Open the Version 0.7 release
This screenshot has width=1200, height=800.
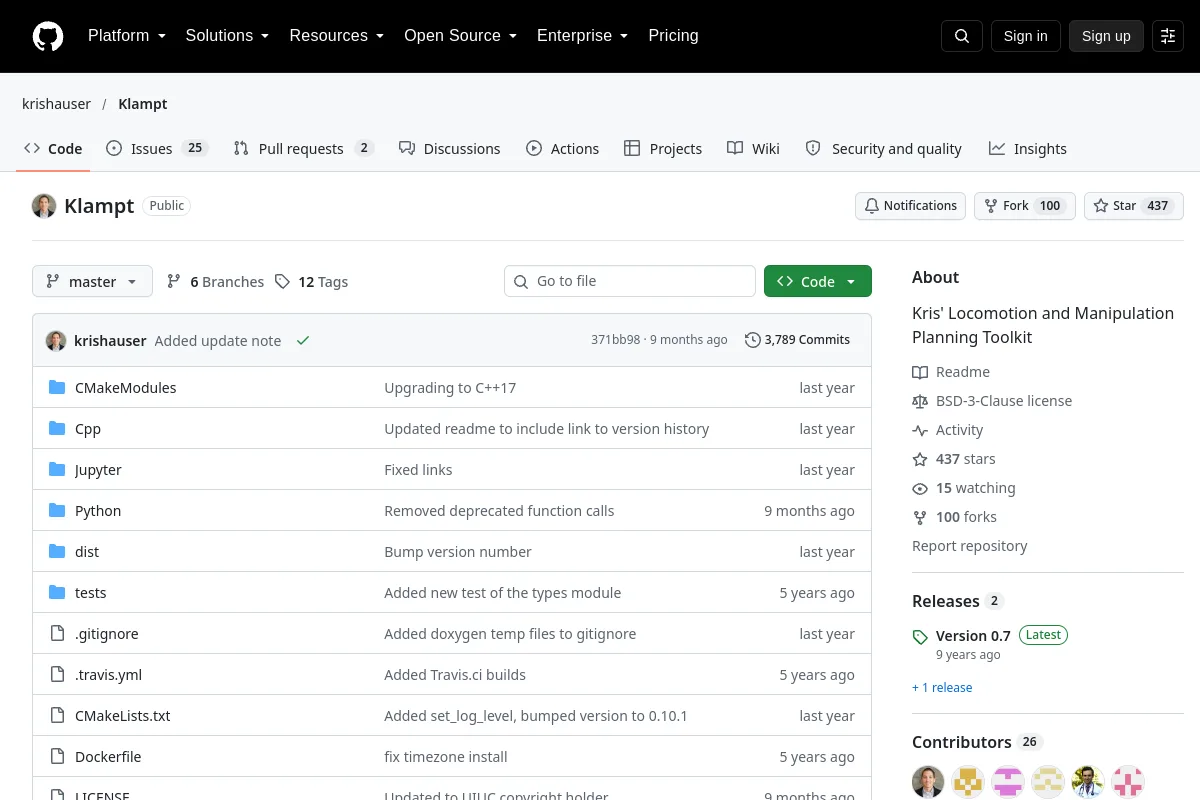973,635
